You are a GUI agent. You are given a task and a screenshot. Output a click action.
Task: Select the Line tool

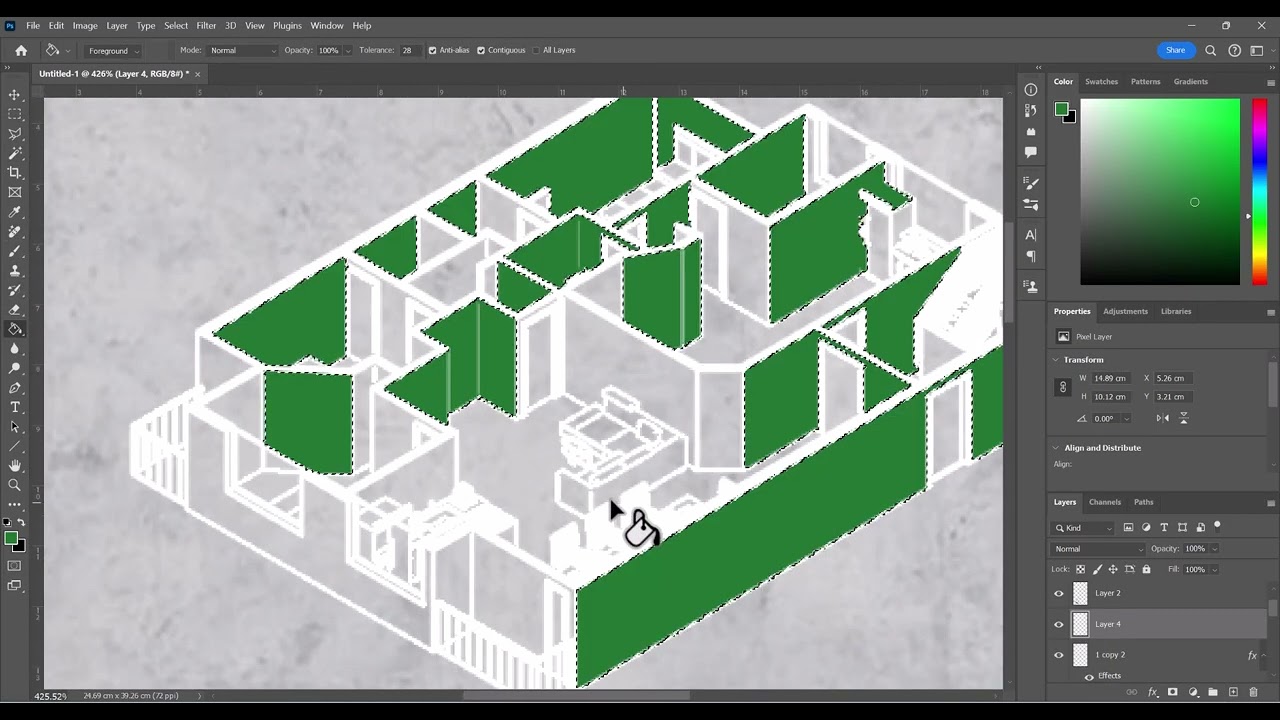pos(15,446)
